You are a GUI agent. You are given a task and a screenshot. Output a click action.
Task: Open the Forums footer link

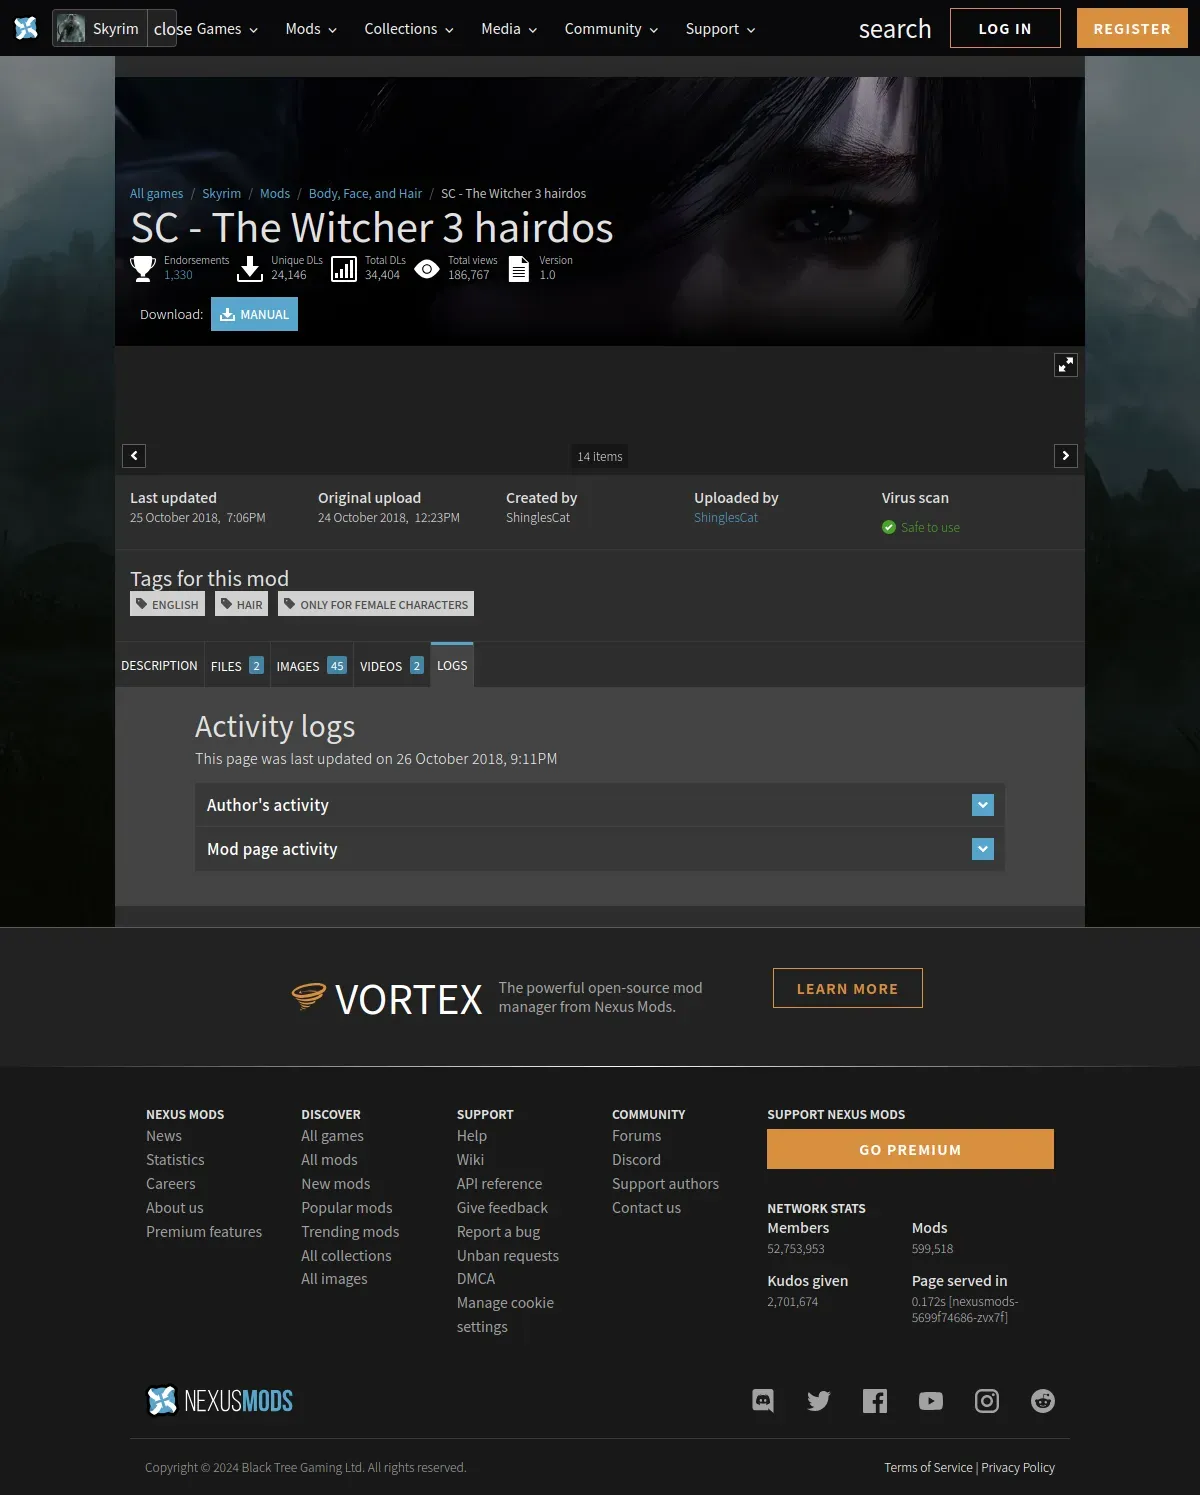[636, 1136]
